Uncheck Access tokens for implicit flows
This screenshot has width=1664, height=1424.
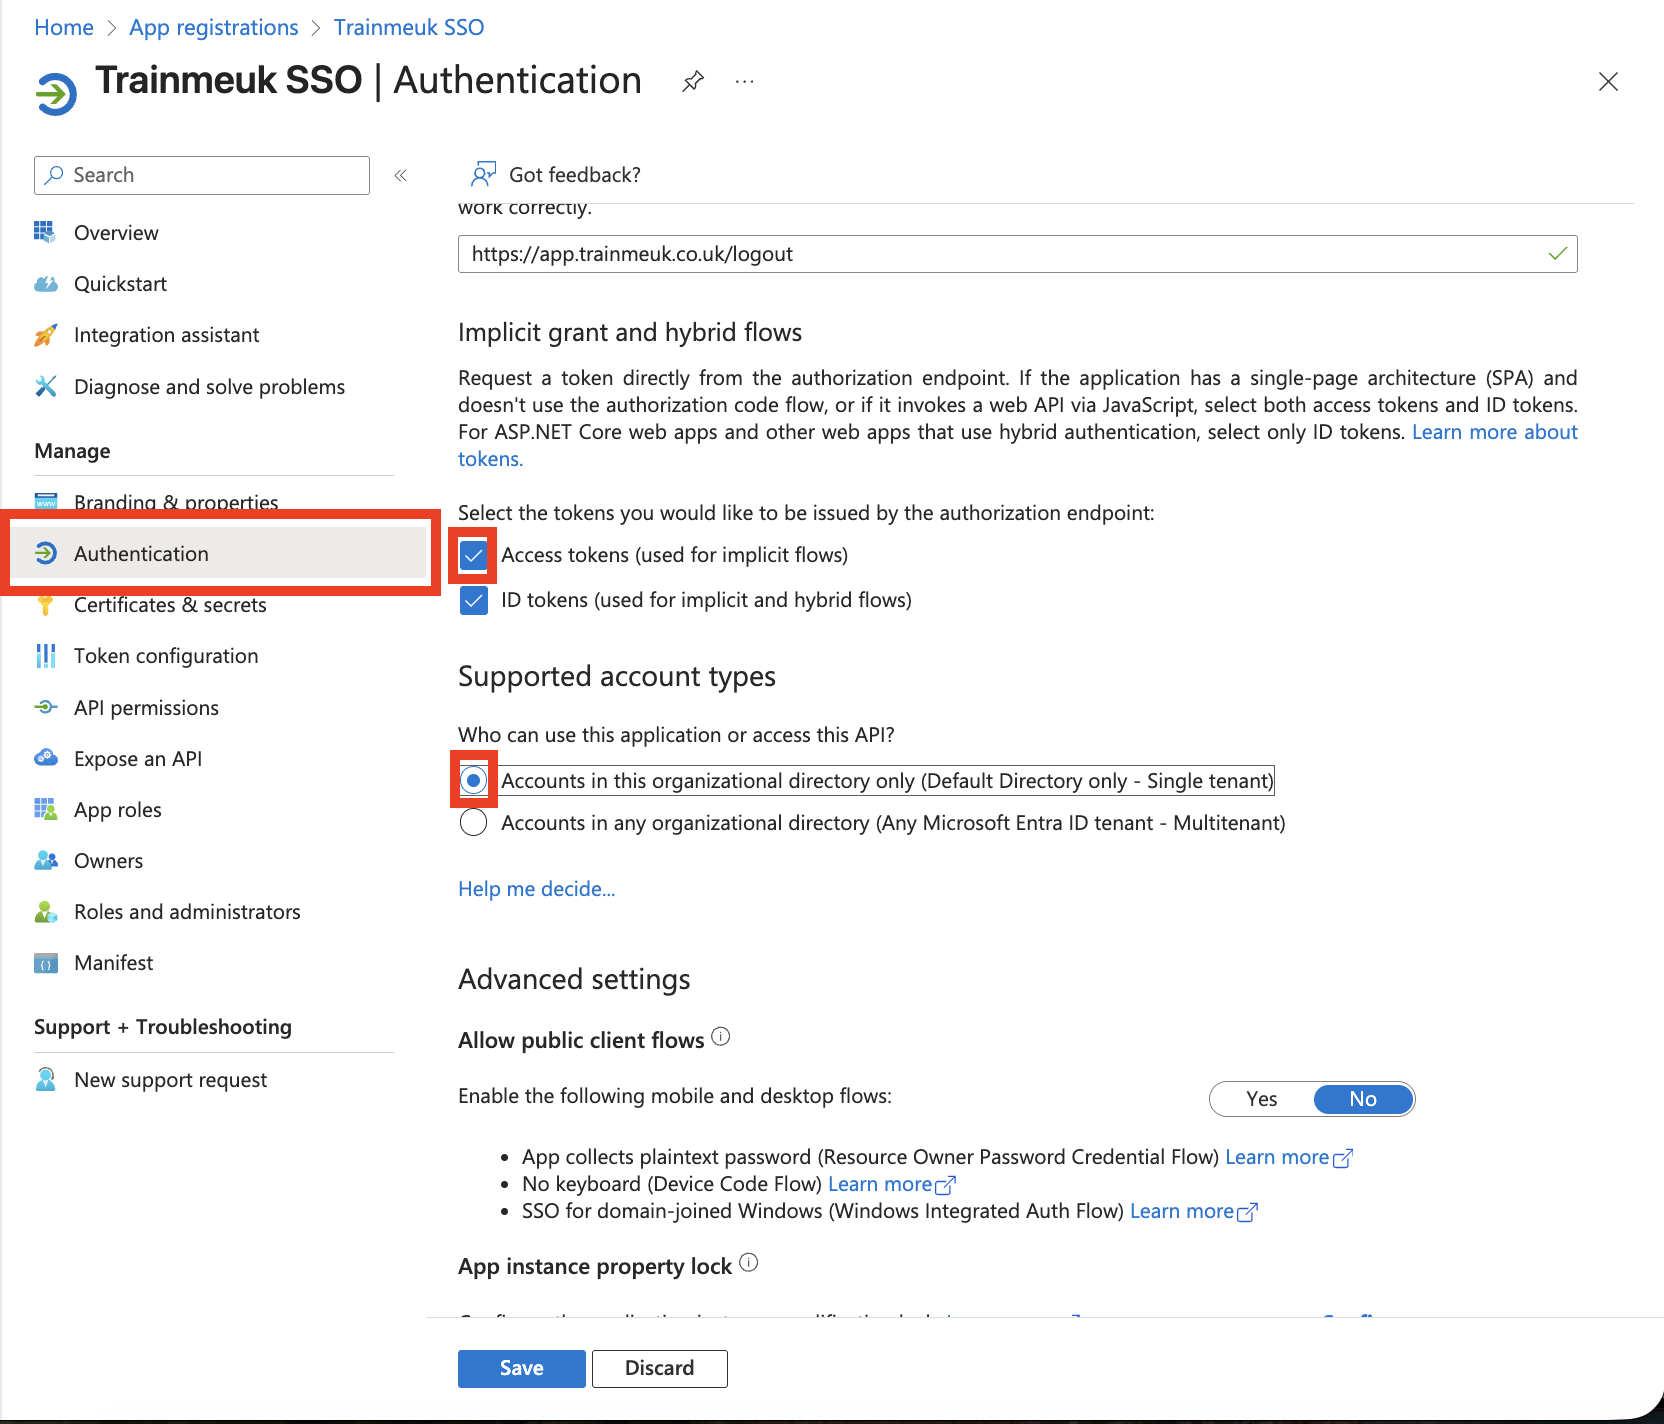click(473, 554)
